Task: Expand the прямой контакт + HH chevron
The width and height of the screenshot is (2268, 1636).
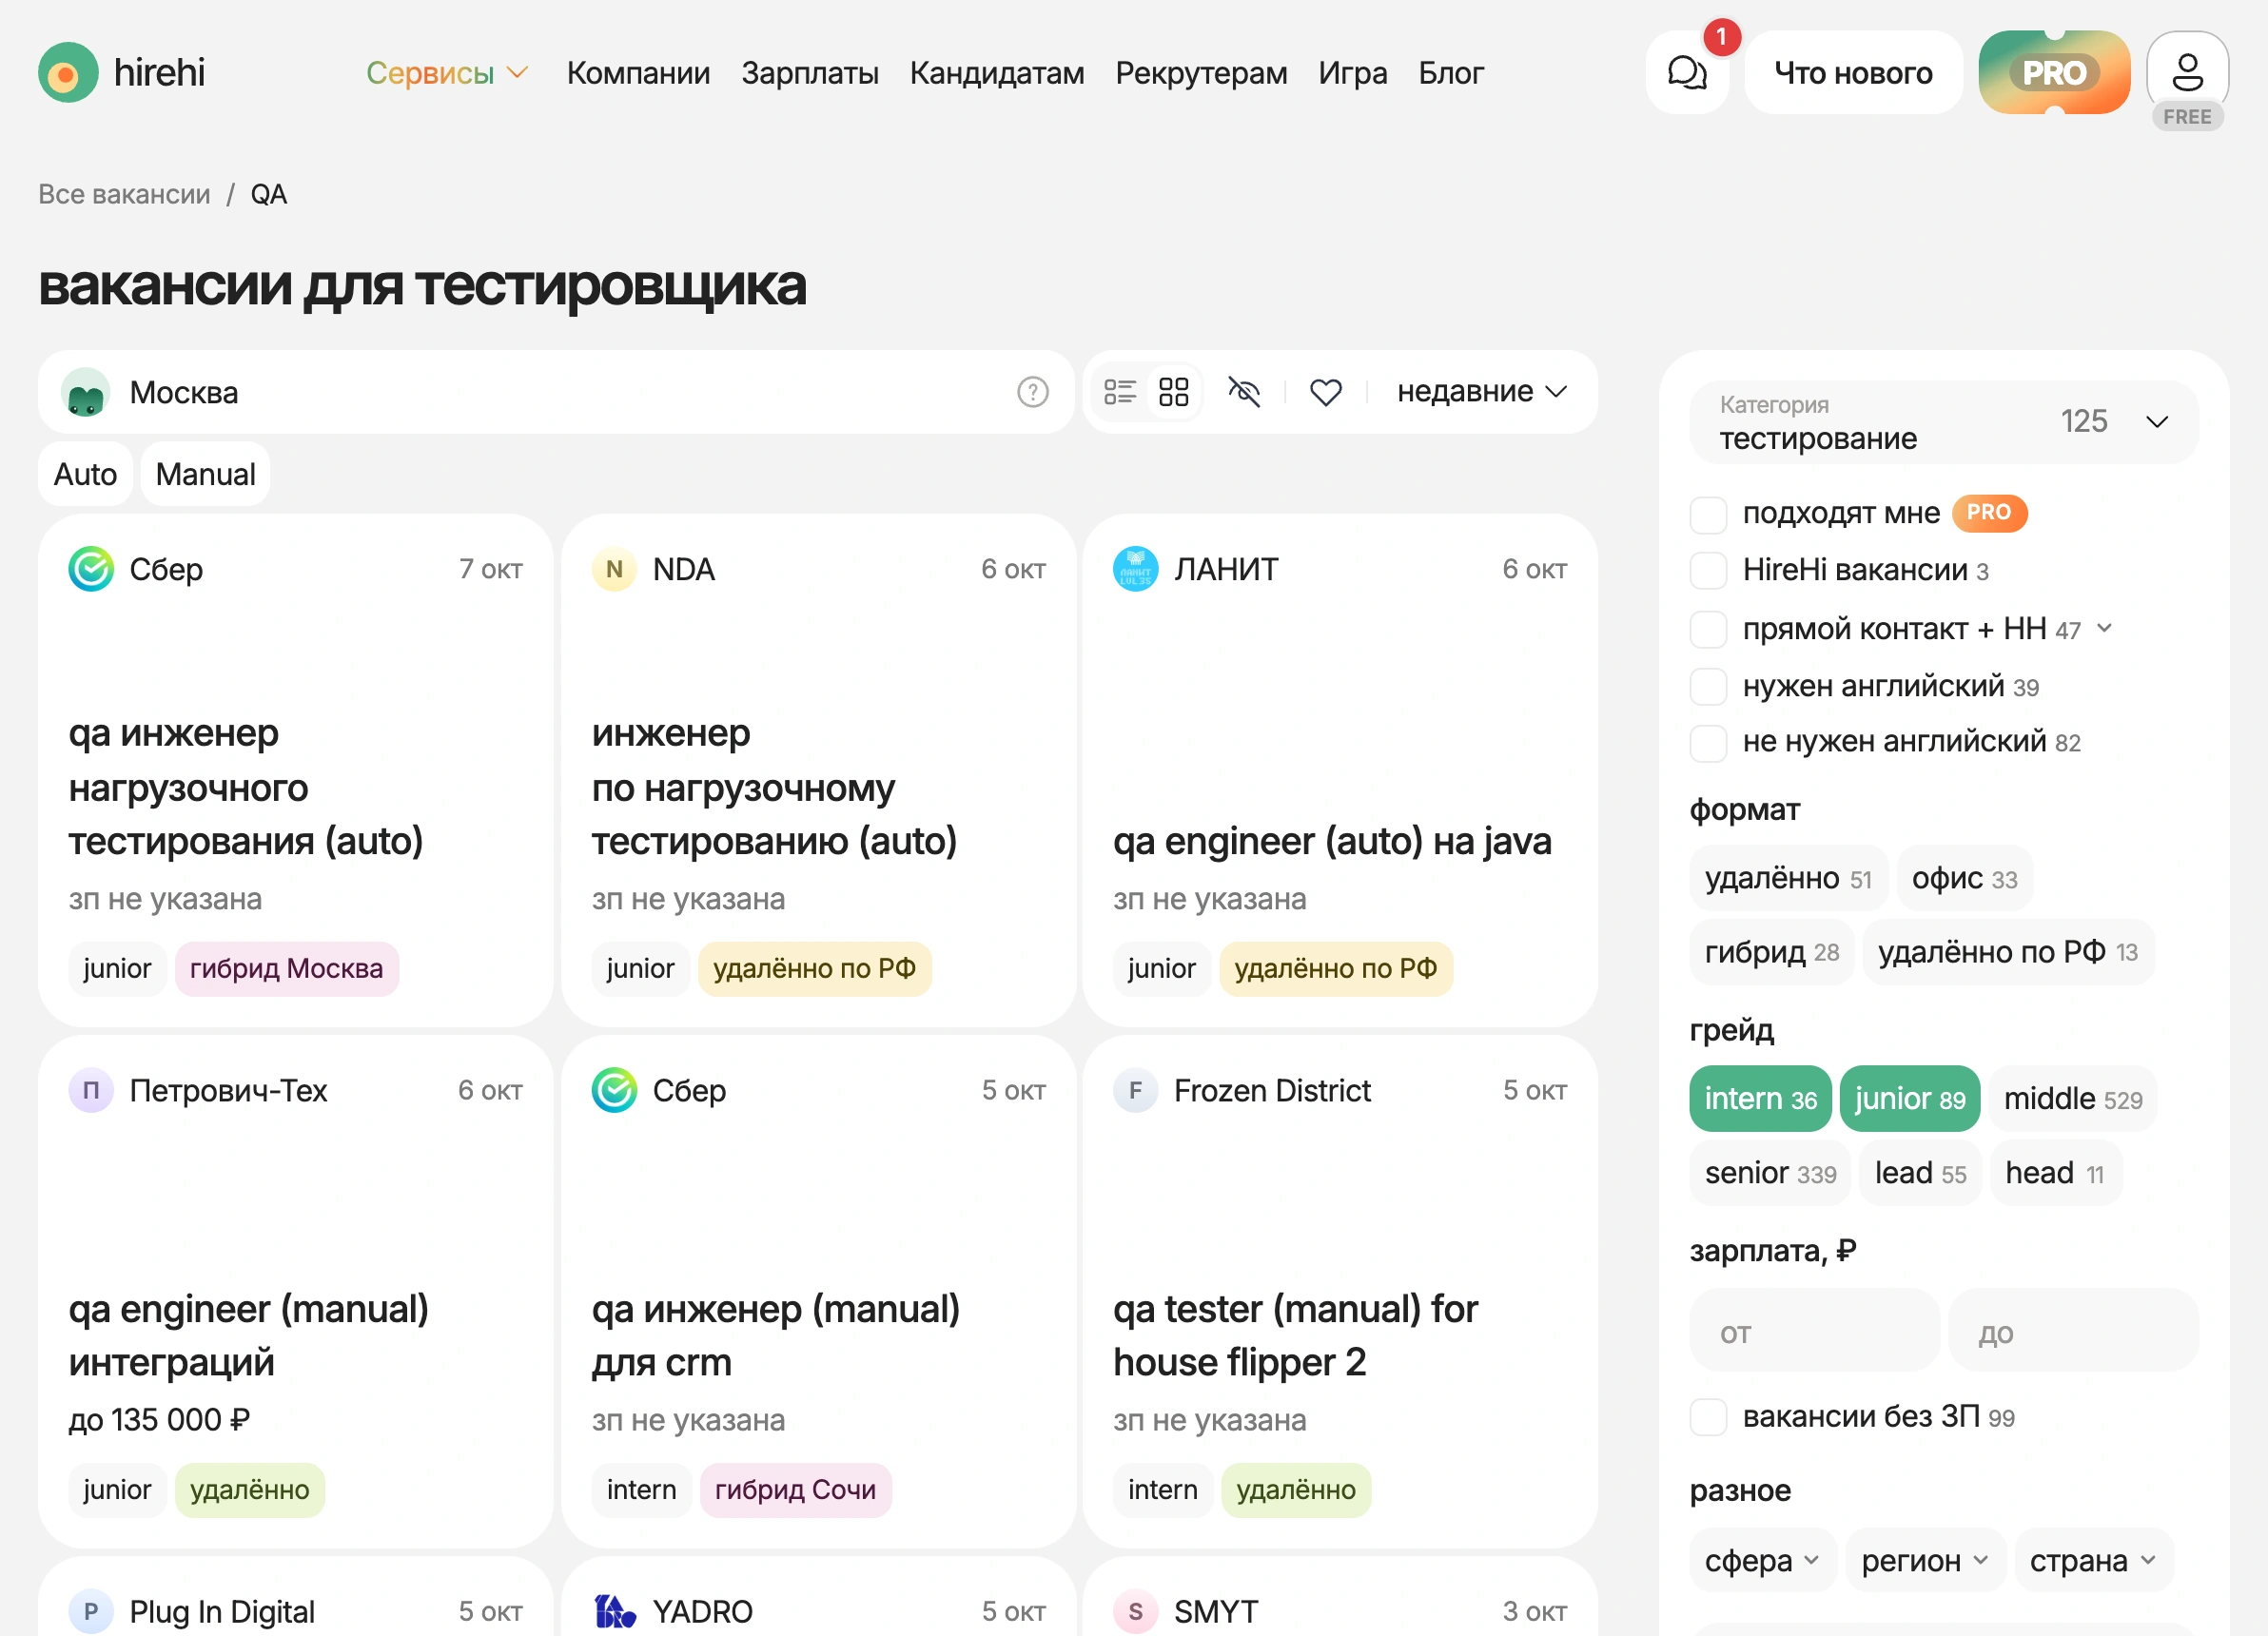Action: coord(2104,628)
